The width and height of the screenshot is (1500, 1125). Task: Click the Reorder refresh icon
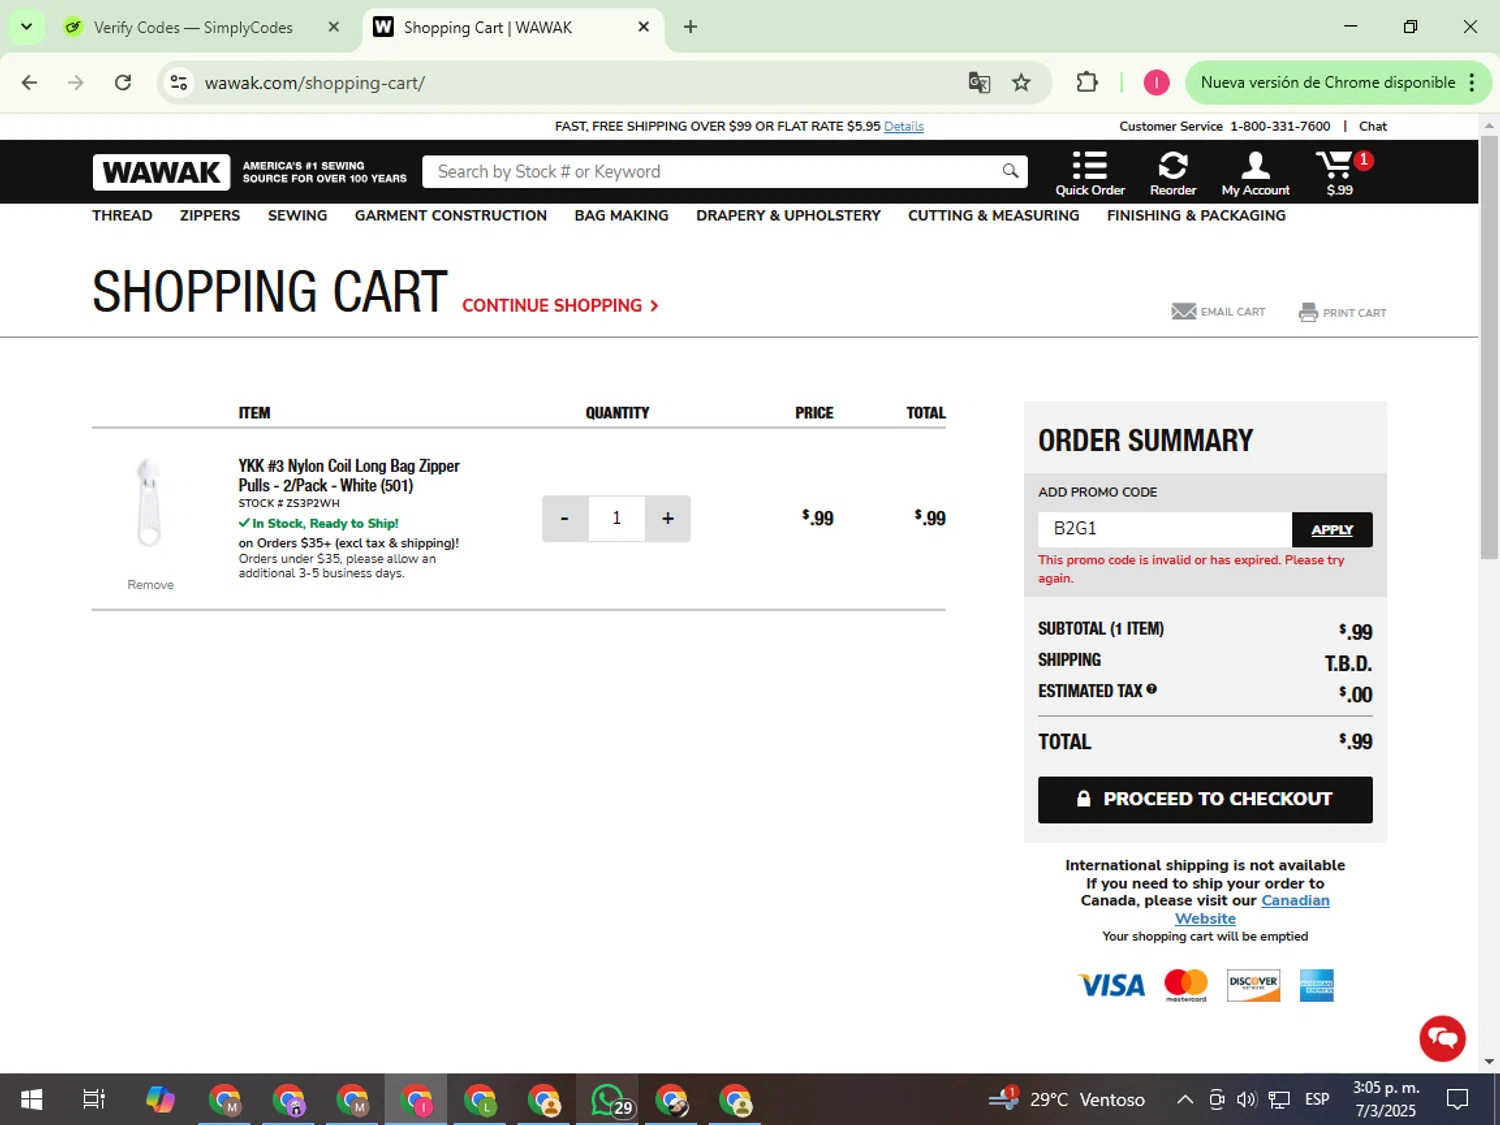pyautogui.click(x=1173, y=165)
